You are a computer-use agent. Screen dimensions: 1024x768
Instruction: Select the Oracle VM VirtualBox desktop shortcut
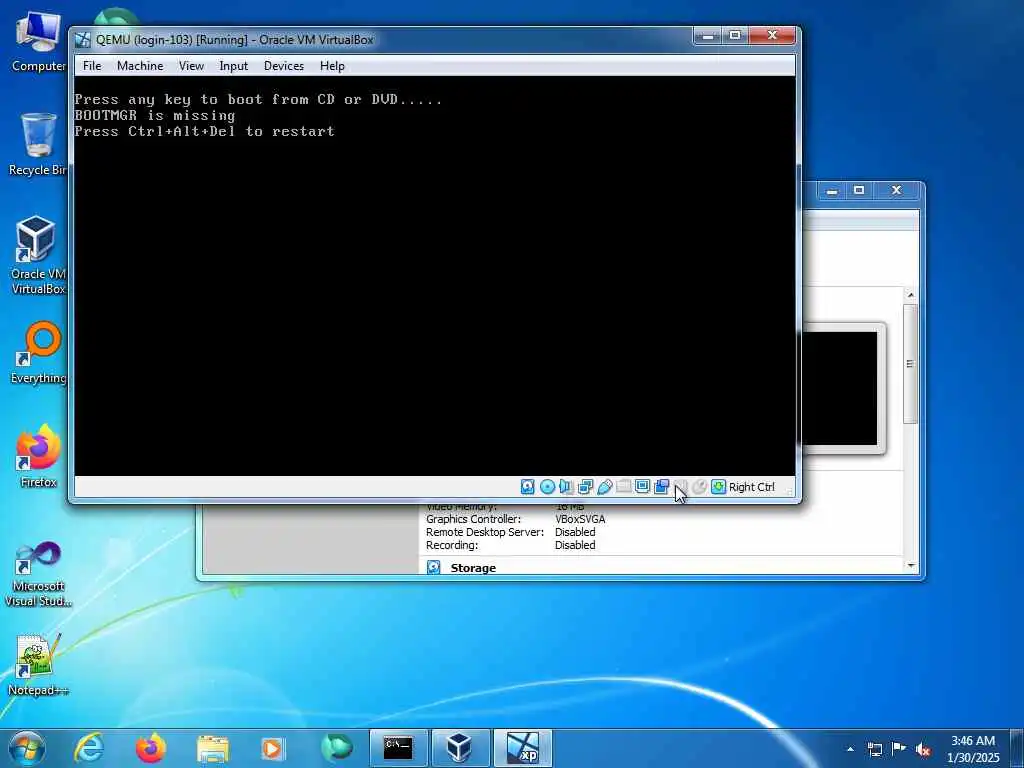38,255
